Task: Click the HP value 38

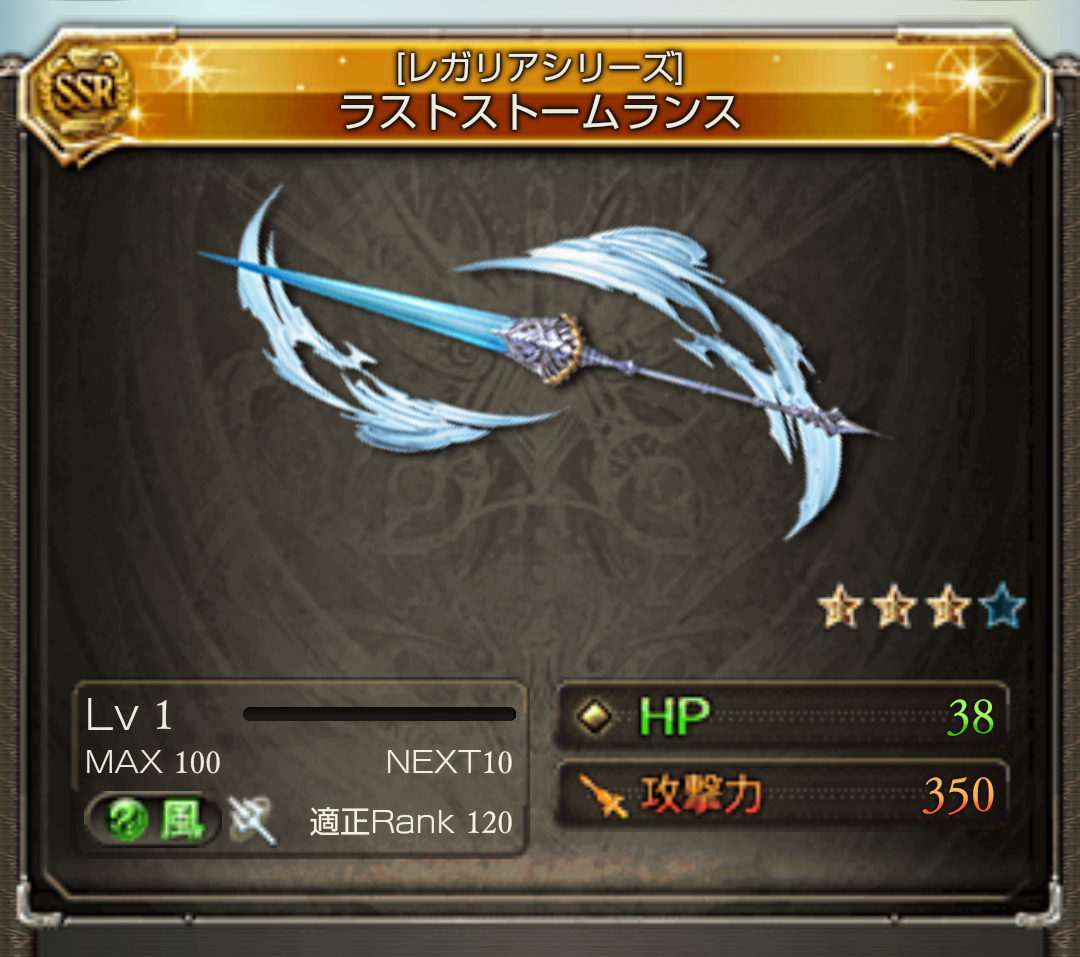Action: coord(970,717)
